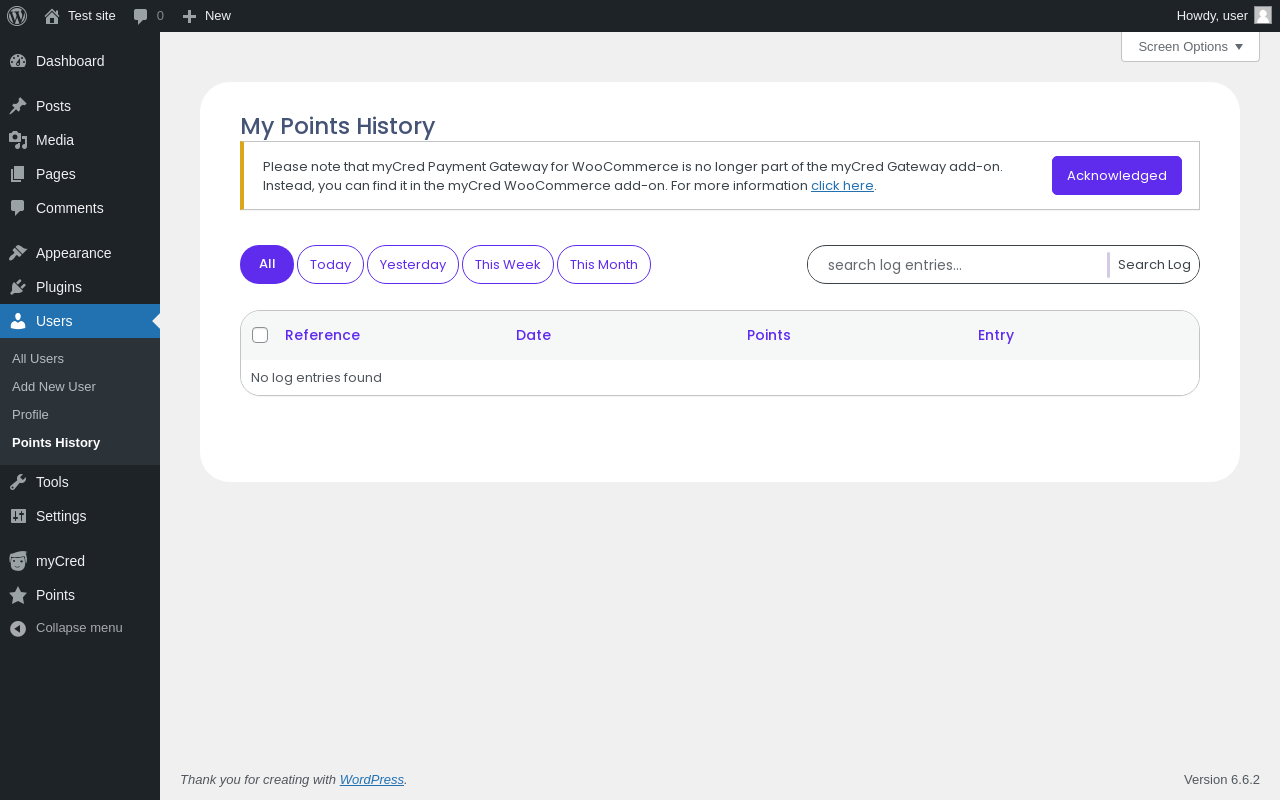Open the Dashboard gauge icon
This screenshot has width=1280, height=800.
[18, 61]
